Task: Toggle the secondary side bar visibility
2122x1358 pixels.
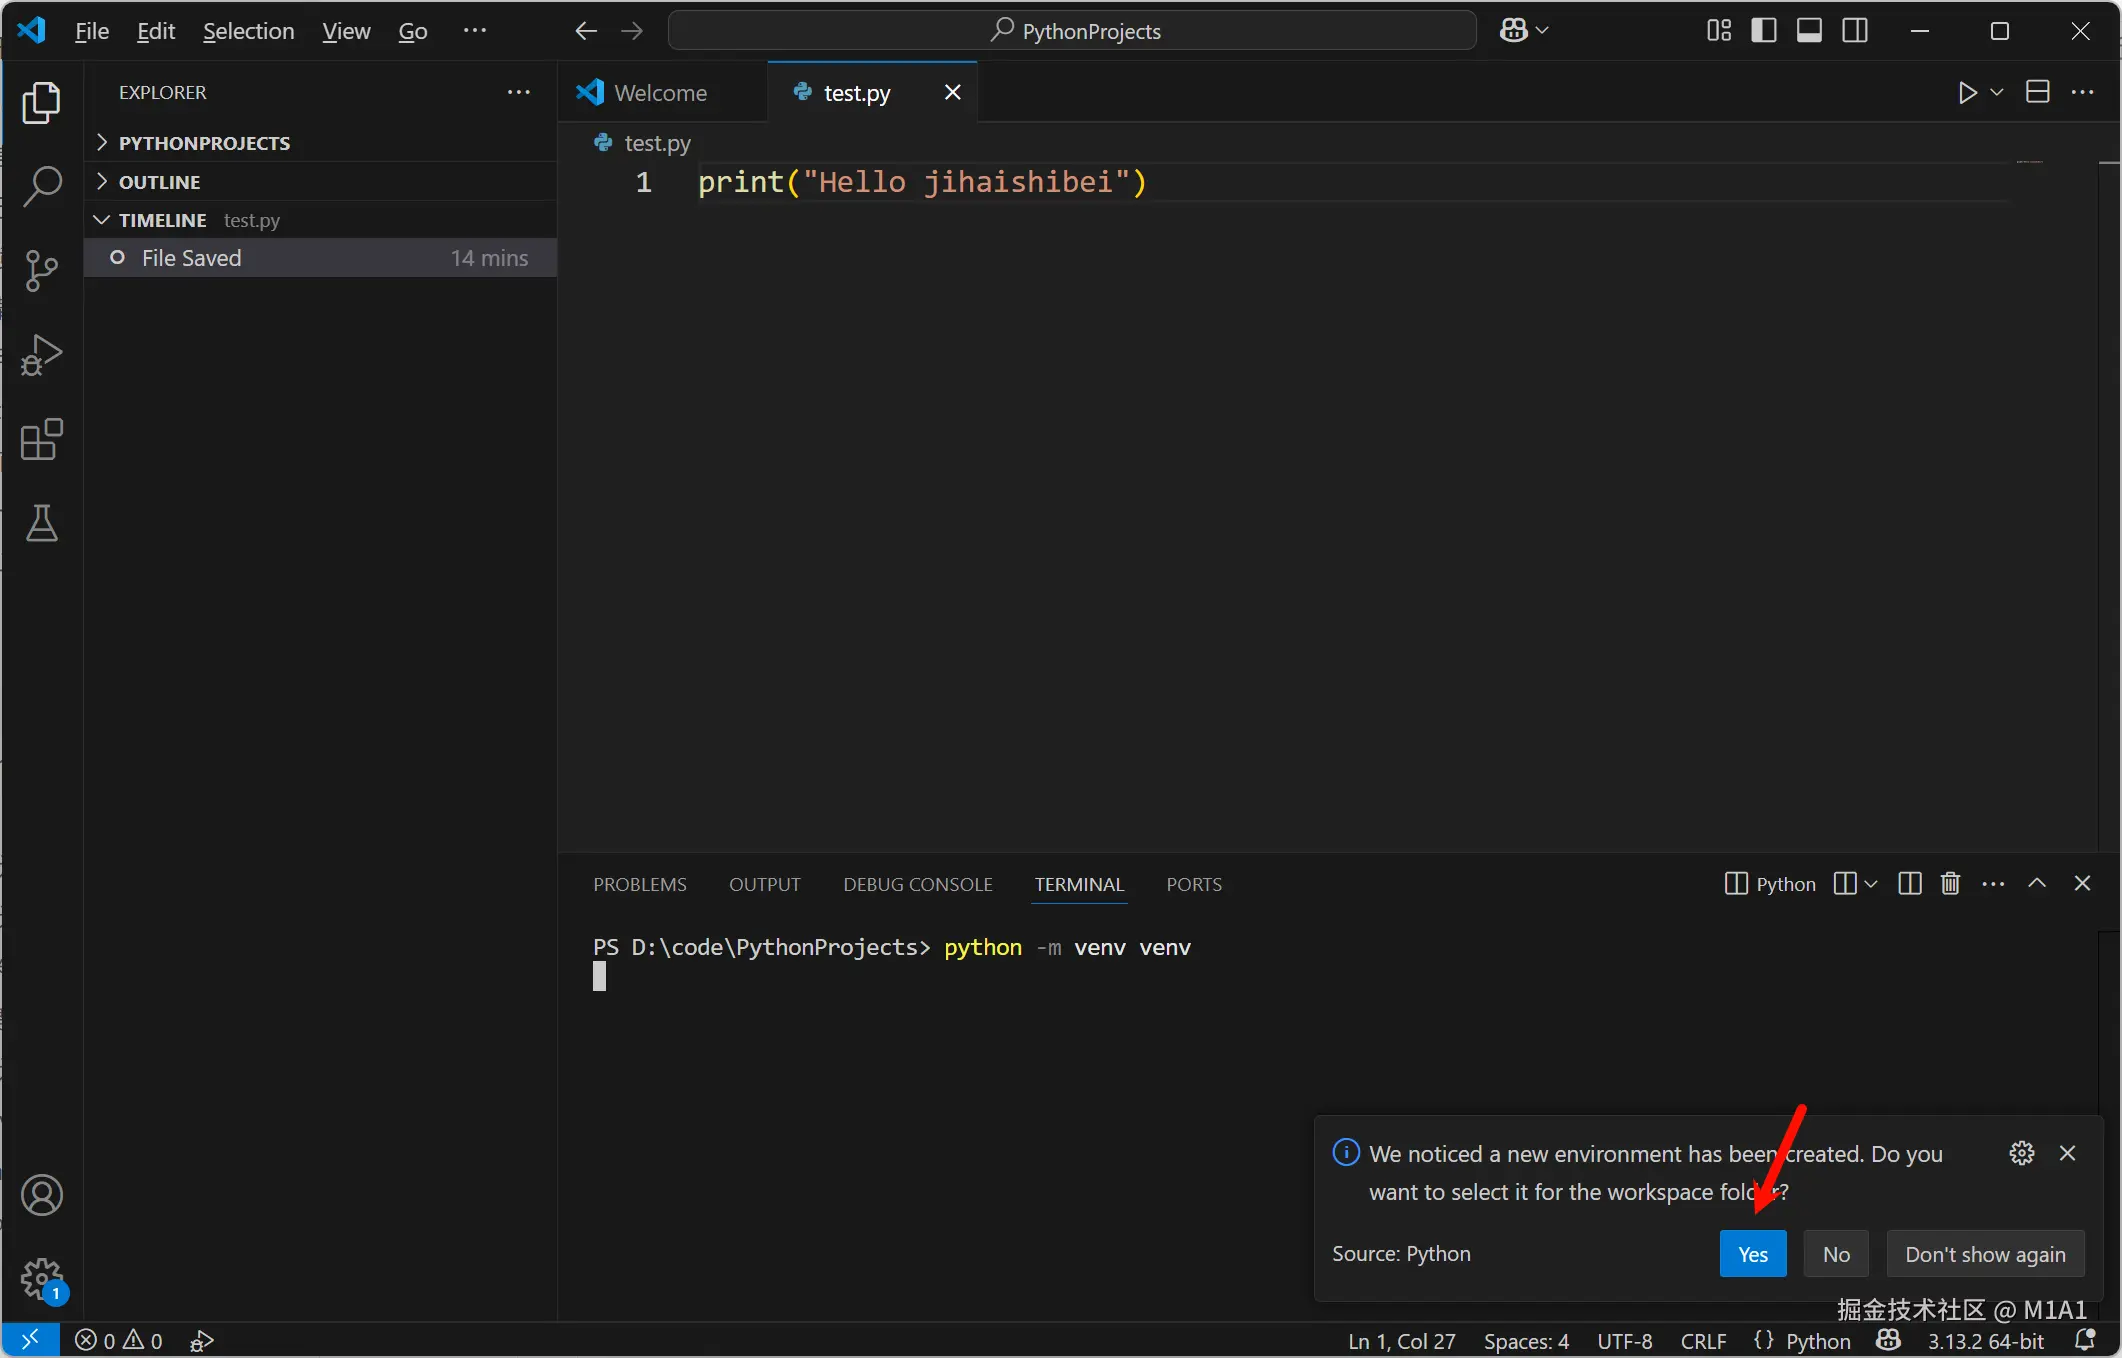Action: (1855, 31)
